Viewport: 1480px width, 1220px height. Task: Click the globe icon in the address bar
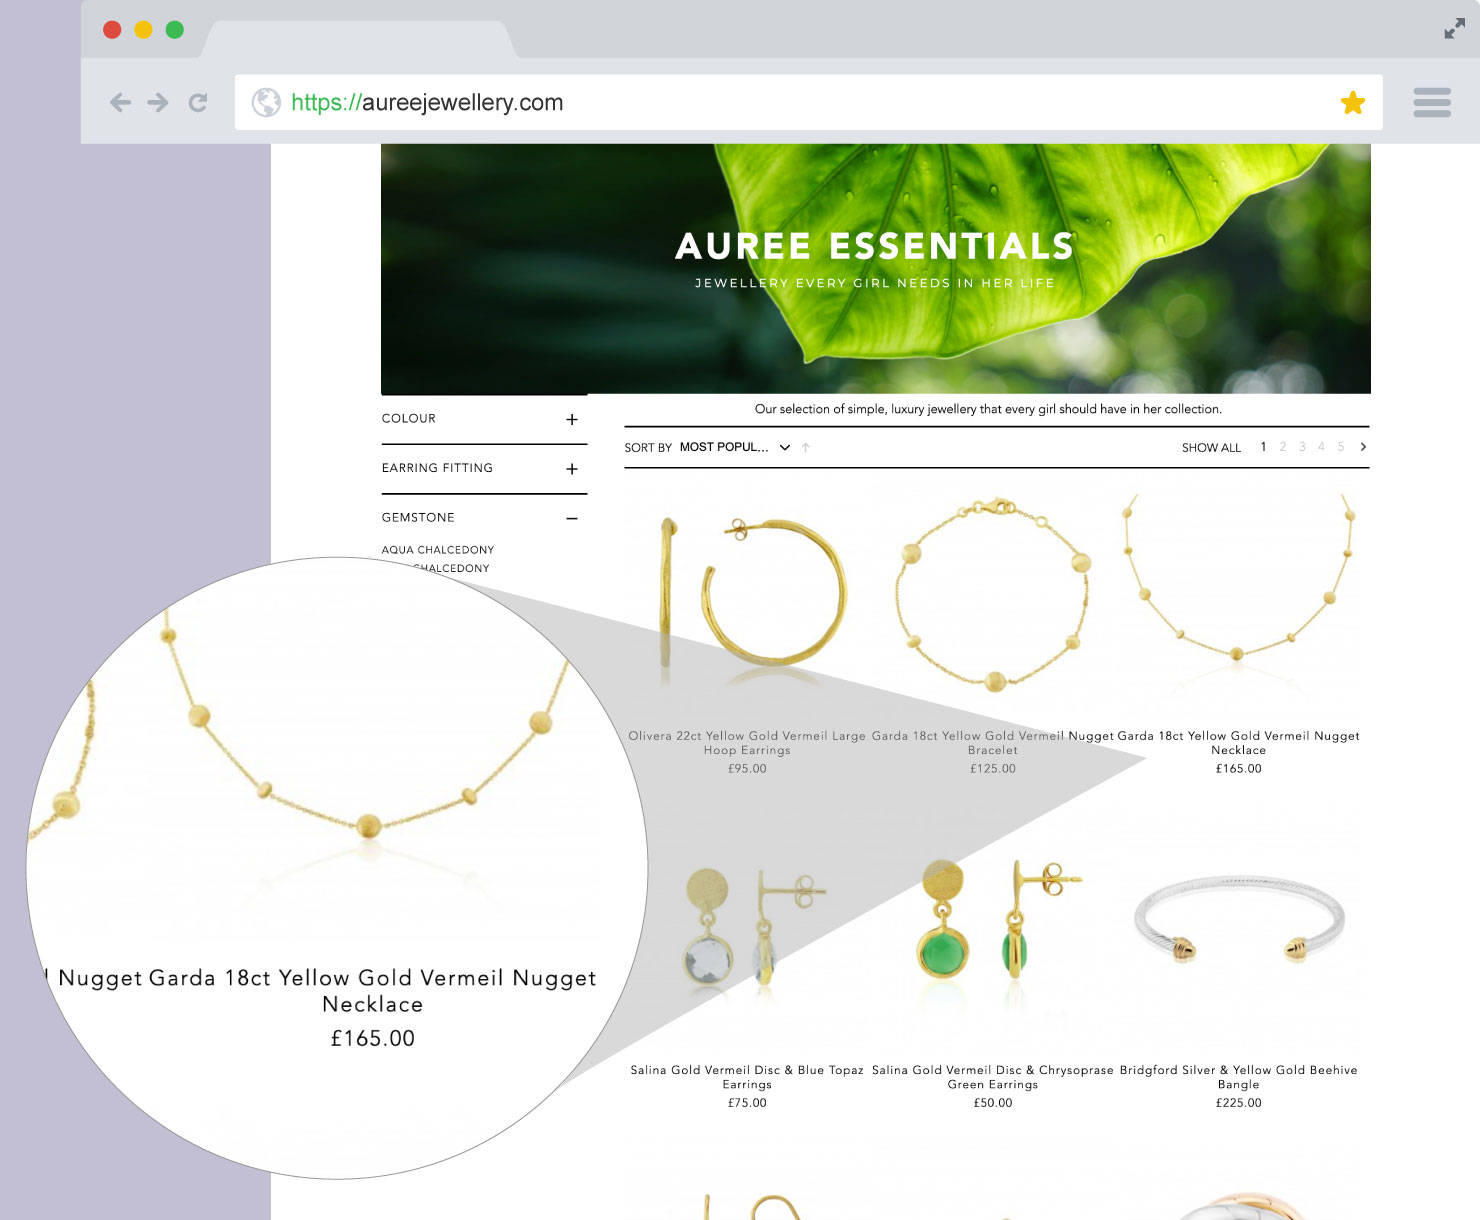coord(266,102)
